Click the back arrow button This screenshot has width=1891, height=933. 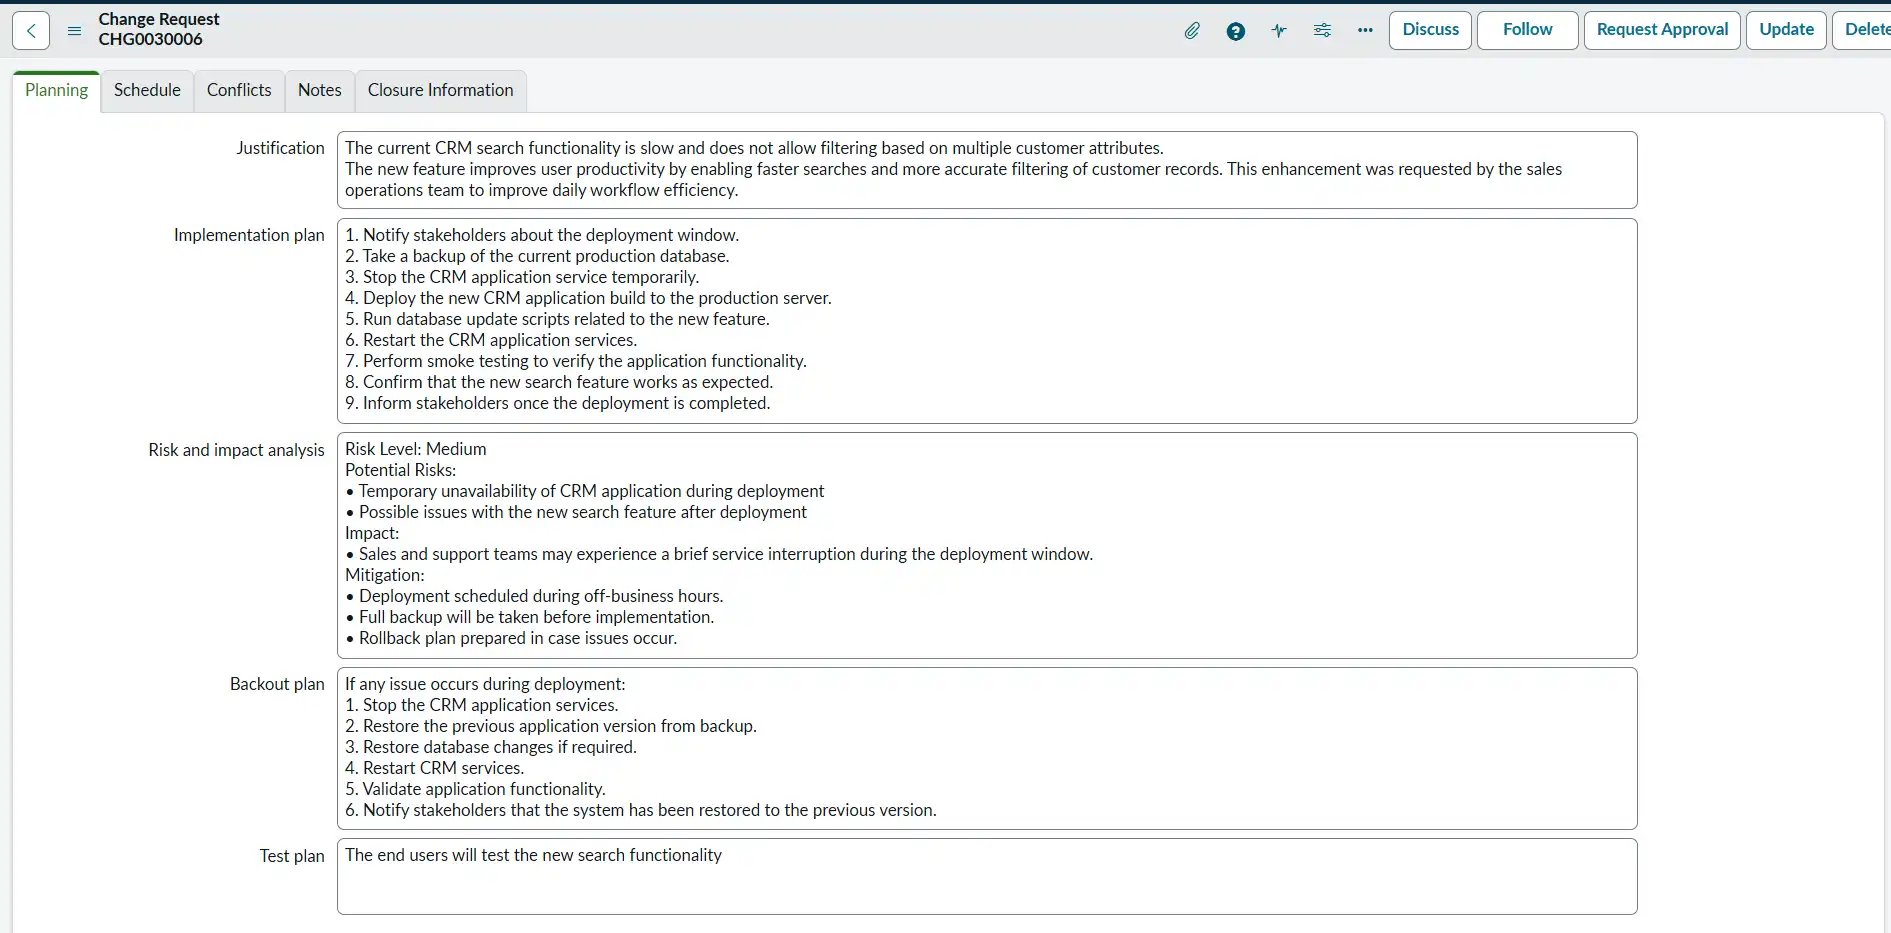coord(31,31)
